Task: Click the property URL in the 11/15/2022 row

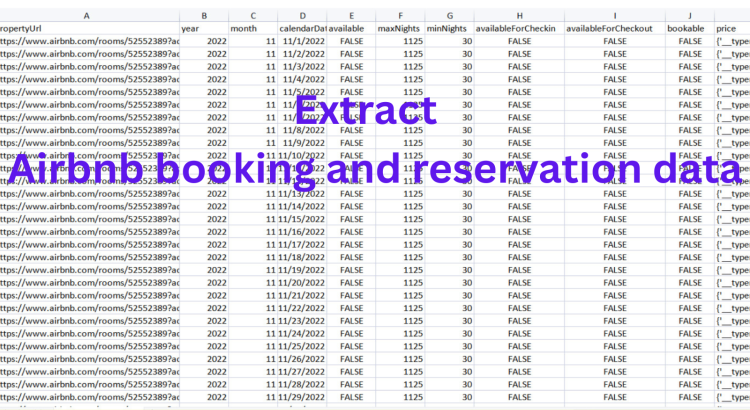Action: [89, 219]
